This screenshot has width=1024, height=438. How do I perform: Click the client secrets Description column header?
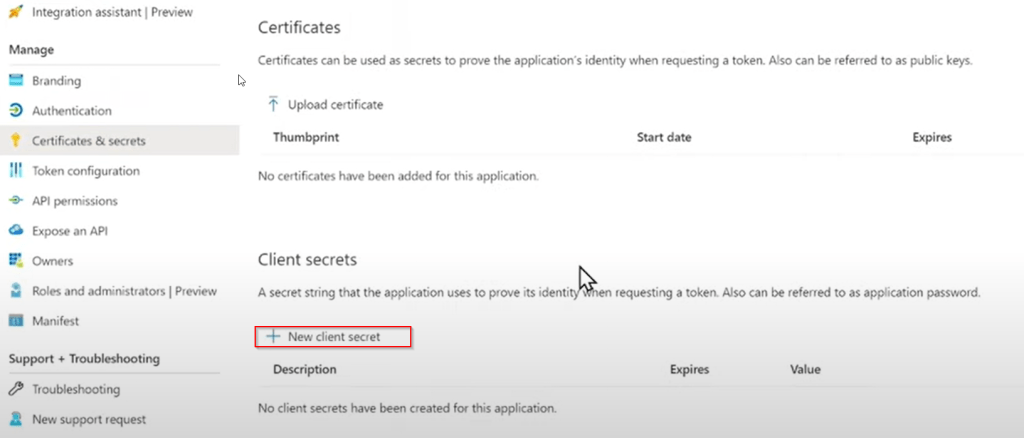305,369
